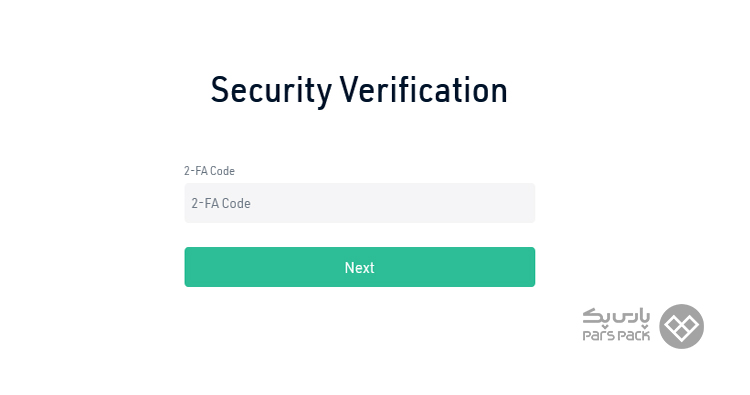
Task: Click the Security Verification heading
Action: [359, 90]
